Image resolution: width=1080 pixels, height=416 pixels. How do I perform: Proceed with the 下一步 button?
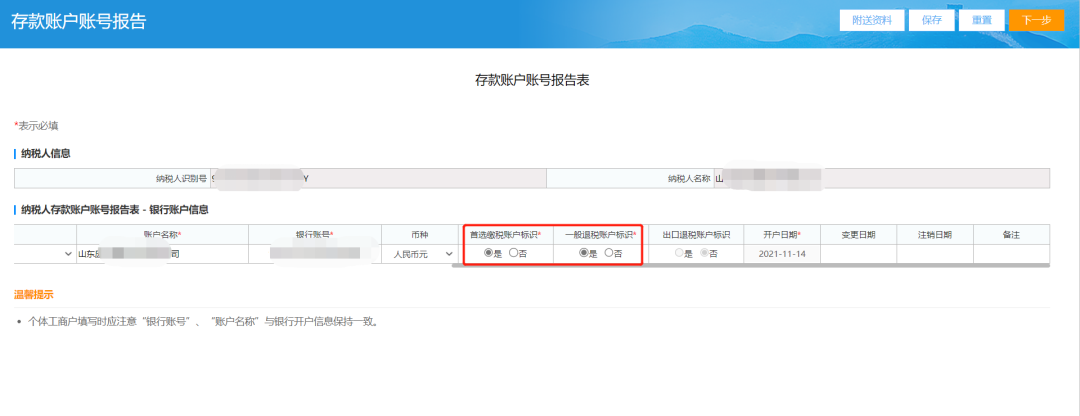[1036, 20]
